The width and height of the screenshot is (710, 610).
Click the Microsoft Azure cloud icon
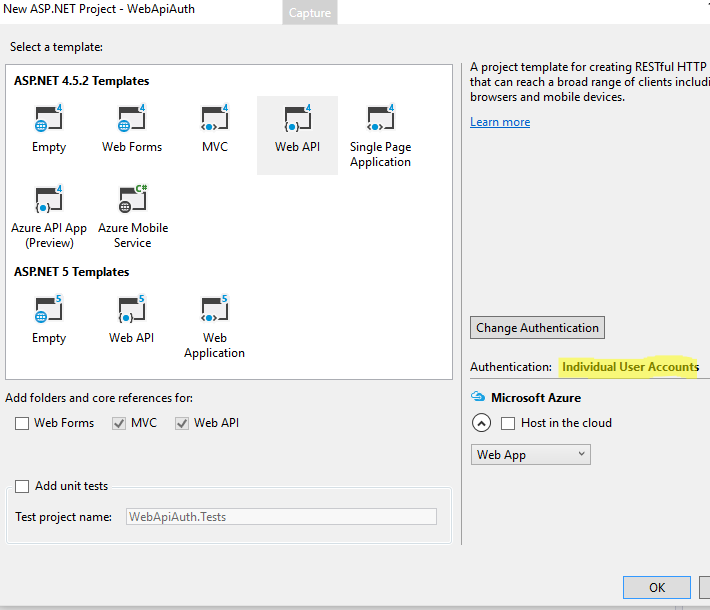click(x=478, y=397)
